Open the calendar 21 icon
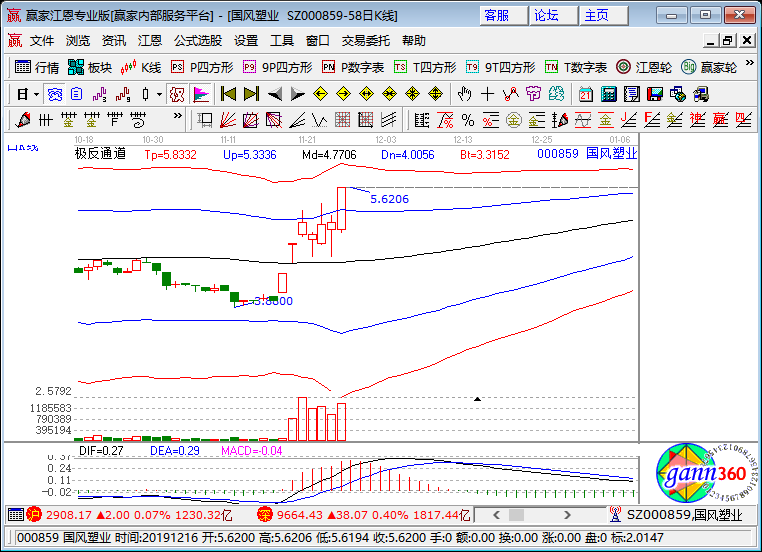762x552 pixels. coord(586,94)
